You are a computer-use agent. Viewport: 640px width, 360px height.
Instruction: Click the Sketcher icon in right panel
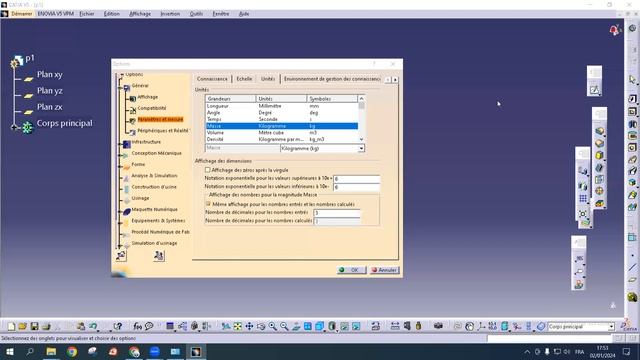point(594,90)
